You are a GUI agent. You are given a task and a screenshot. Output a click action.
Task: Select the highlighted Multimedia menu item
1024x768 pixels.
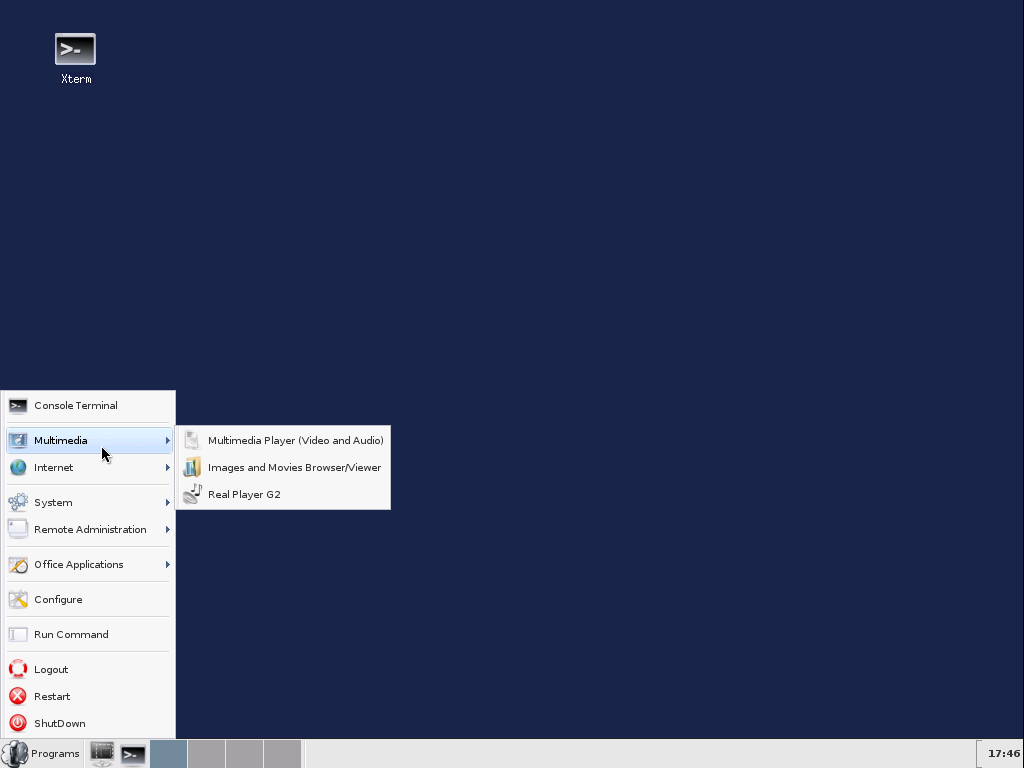pyautogui.click(x=61, y=440)
